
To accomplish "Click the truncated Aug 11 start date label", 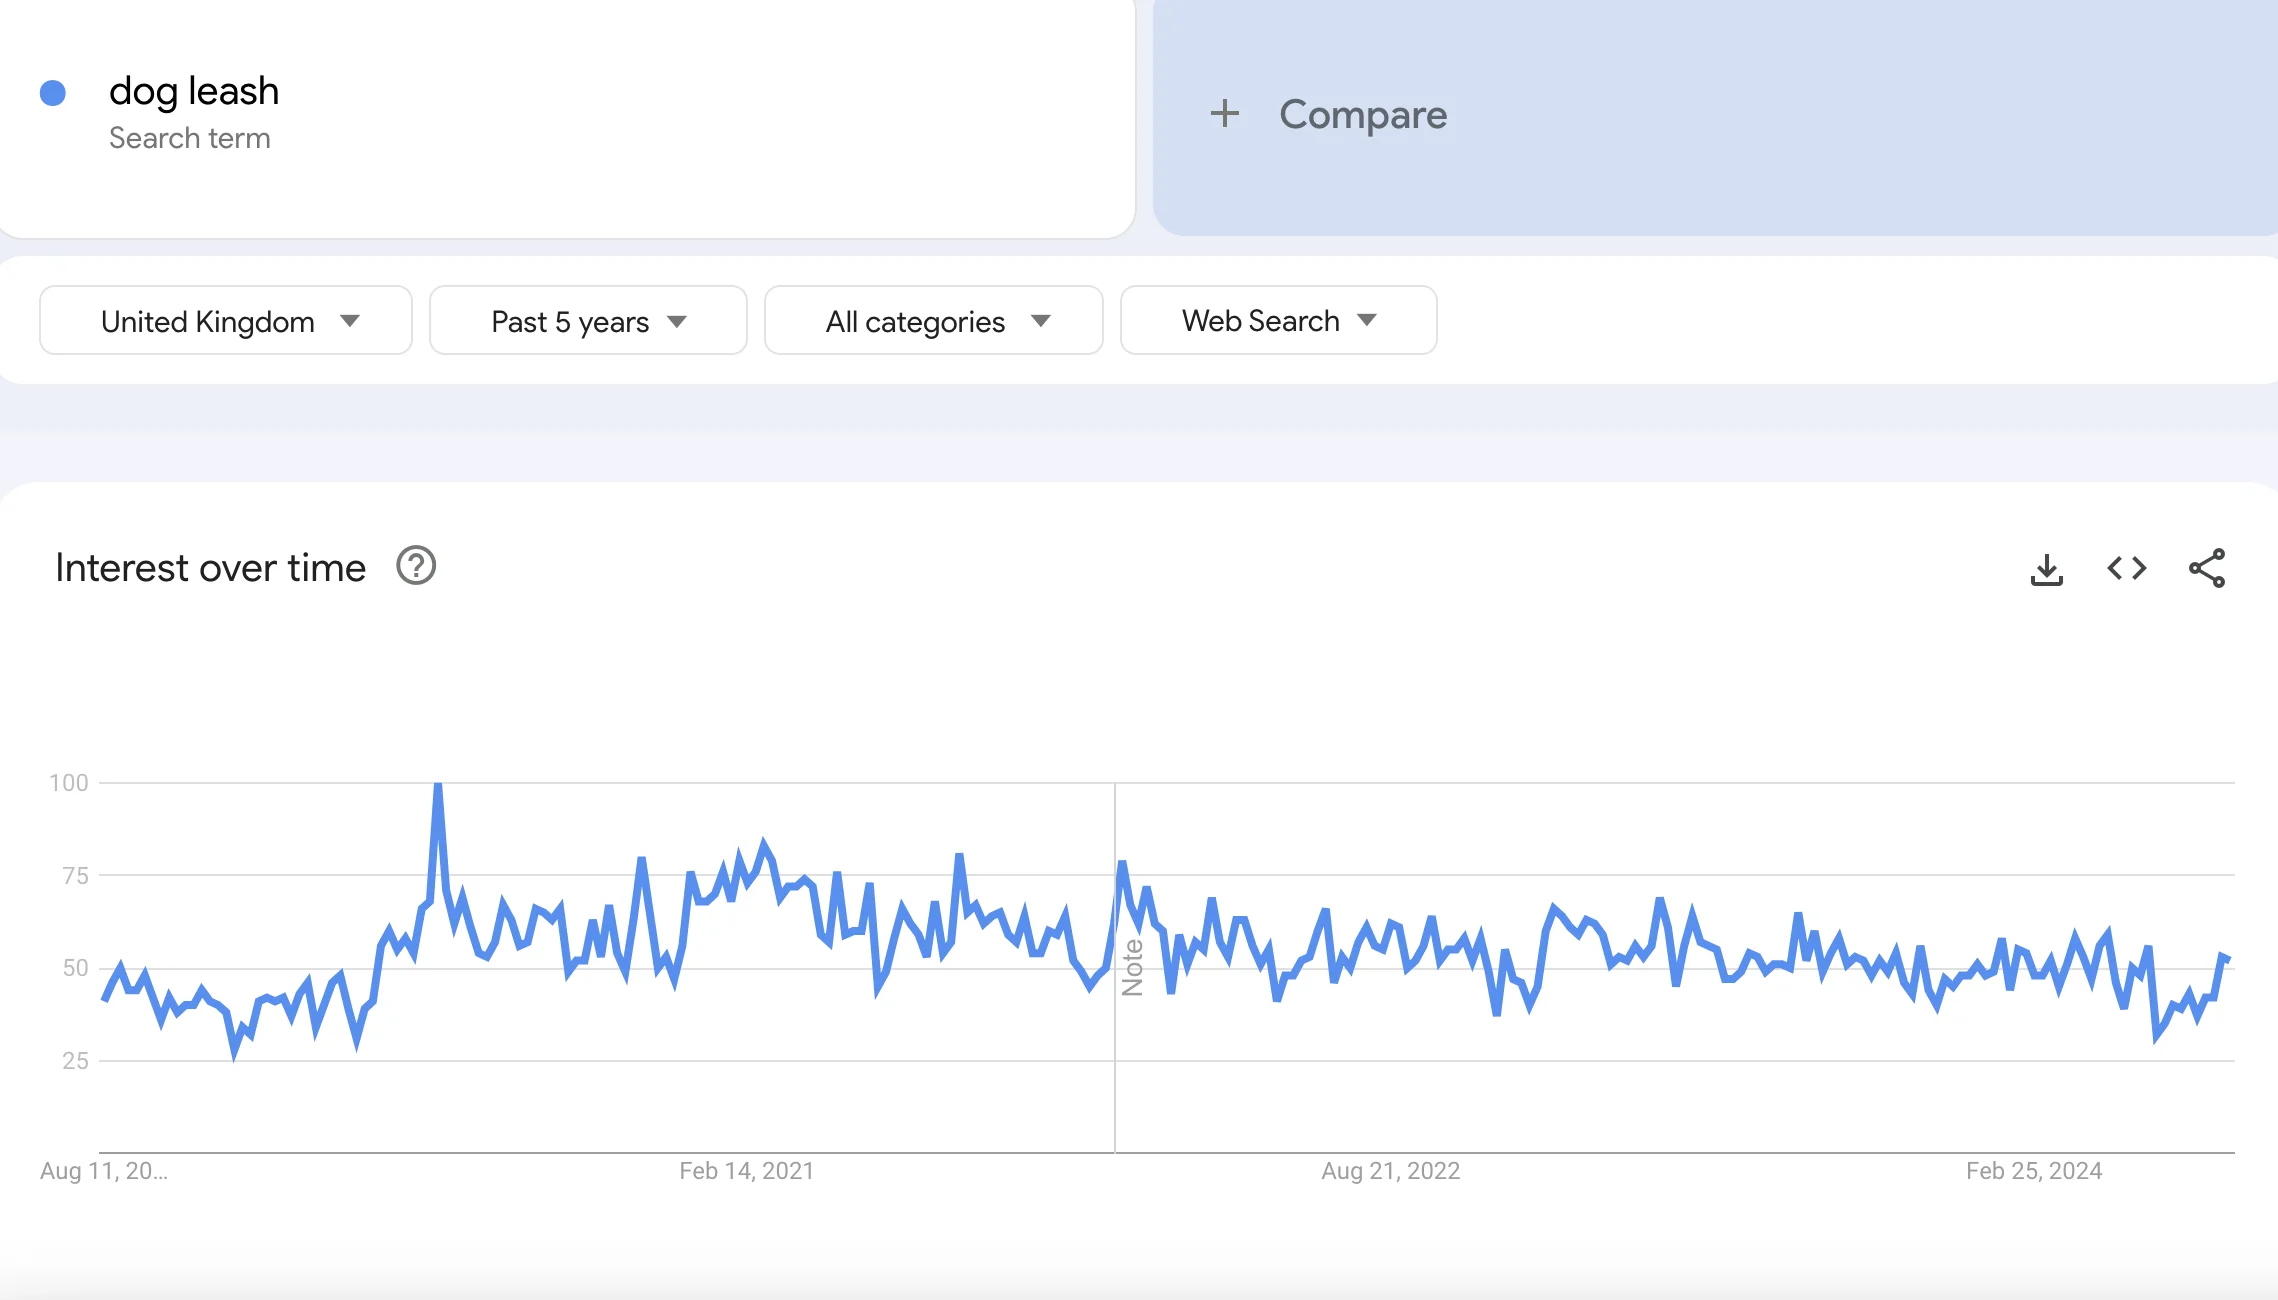I will [x=104, y=1171].
